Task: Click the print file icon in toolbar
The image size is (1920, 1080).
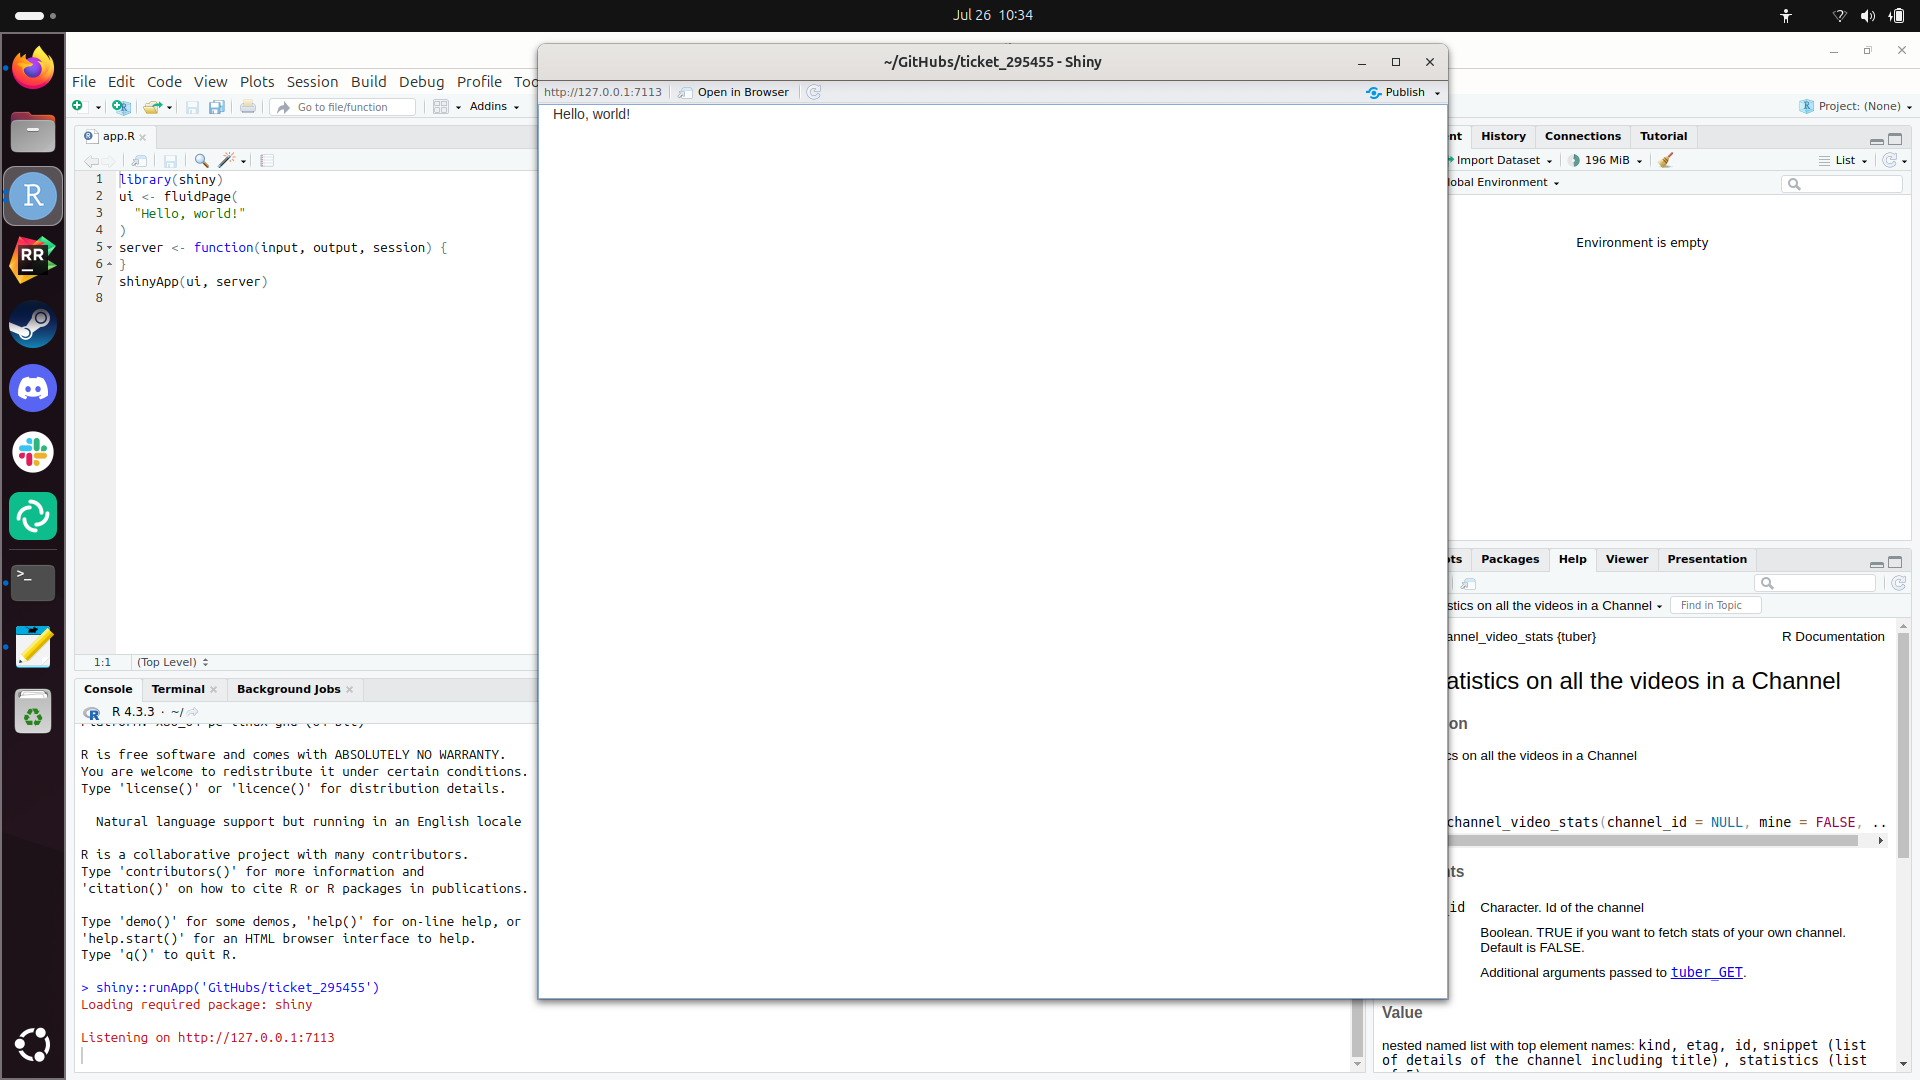Action: (248, 107)
